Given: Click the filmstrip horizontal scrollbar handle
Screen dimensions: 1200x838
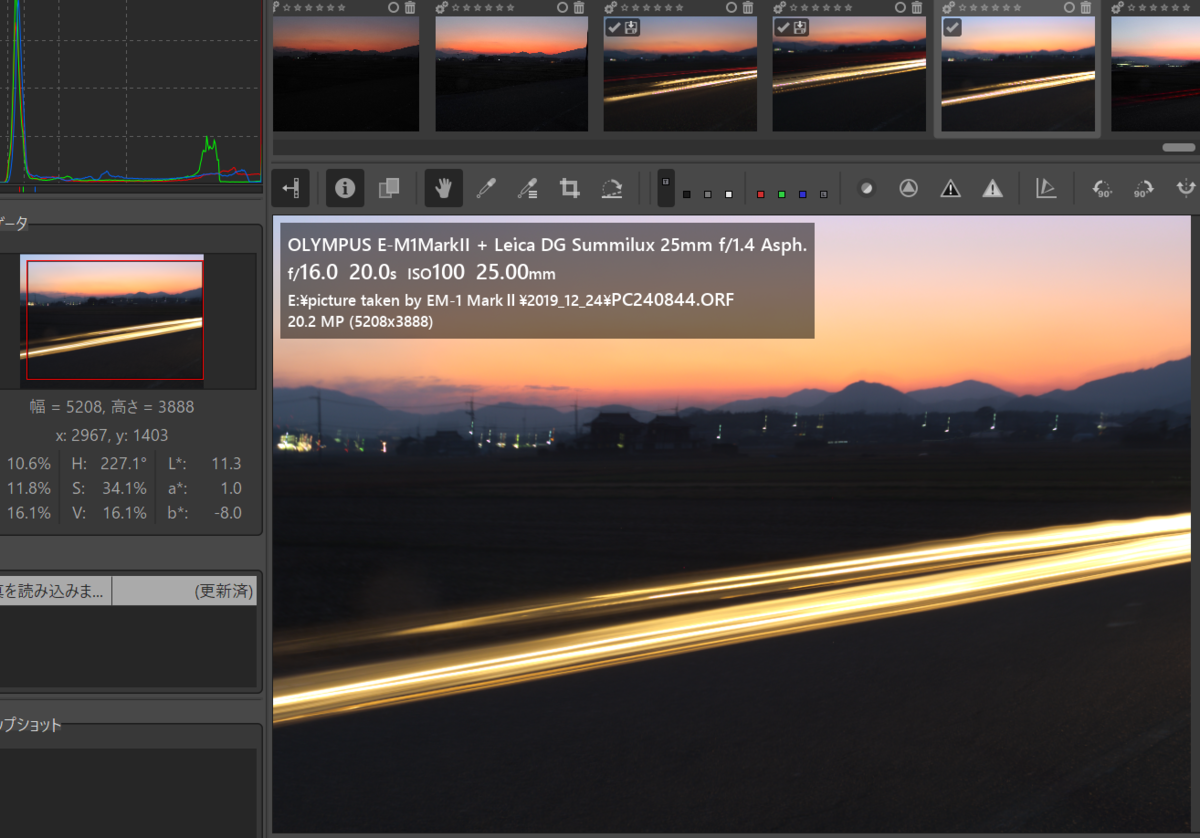Looking at the screenshot, I should click(1179, 147).
